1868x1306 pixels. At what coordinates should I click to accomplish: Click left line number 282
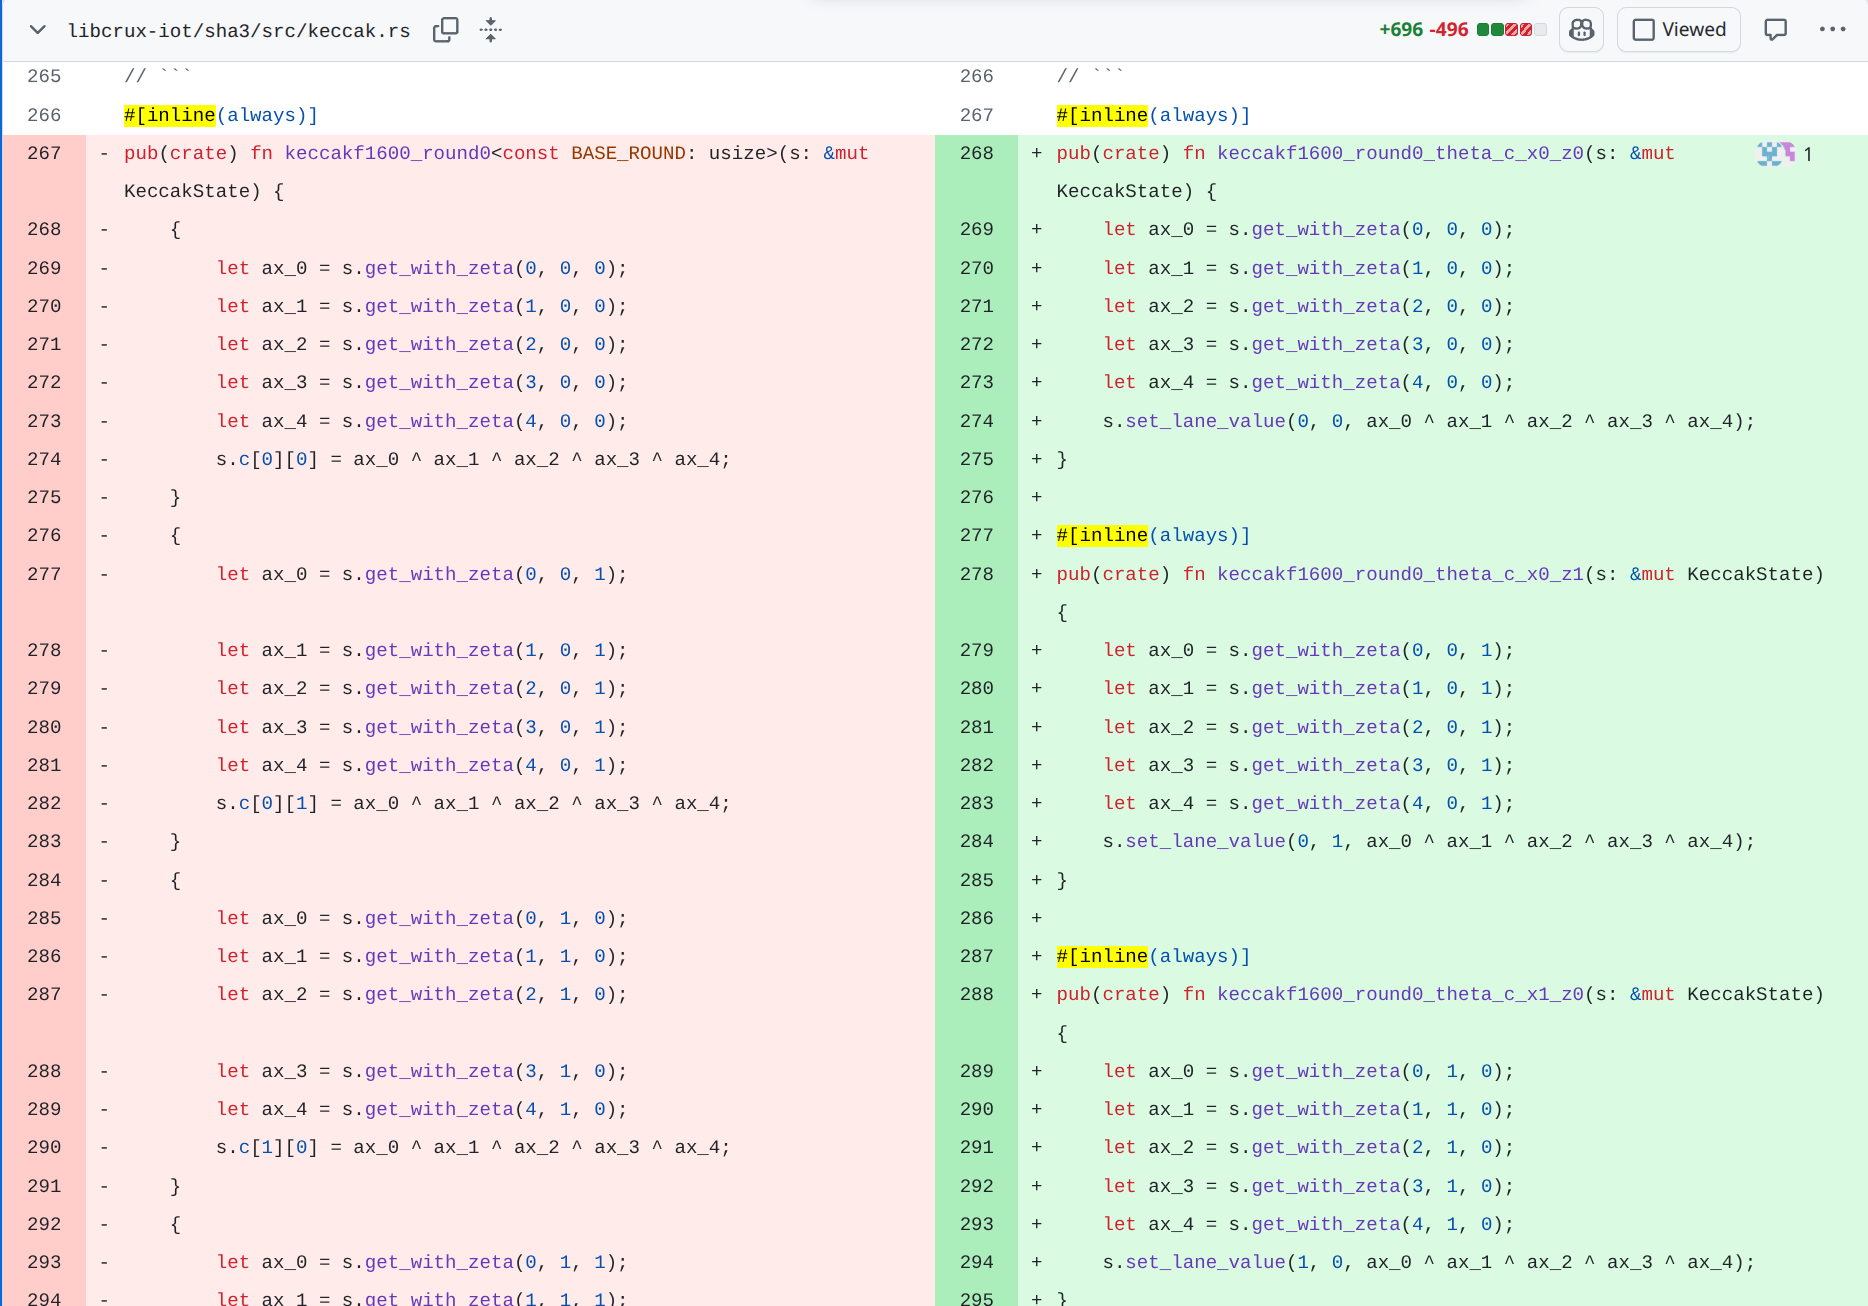(44, 803)
